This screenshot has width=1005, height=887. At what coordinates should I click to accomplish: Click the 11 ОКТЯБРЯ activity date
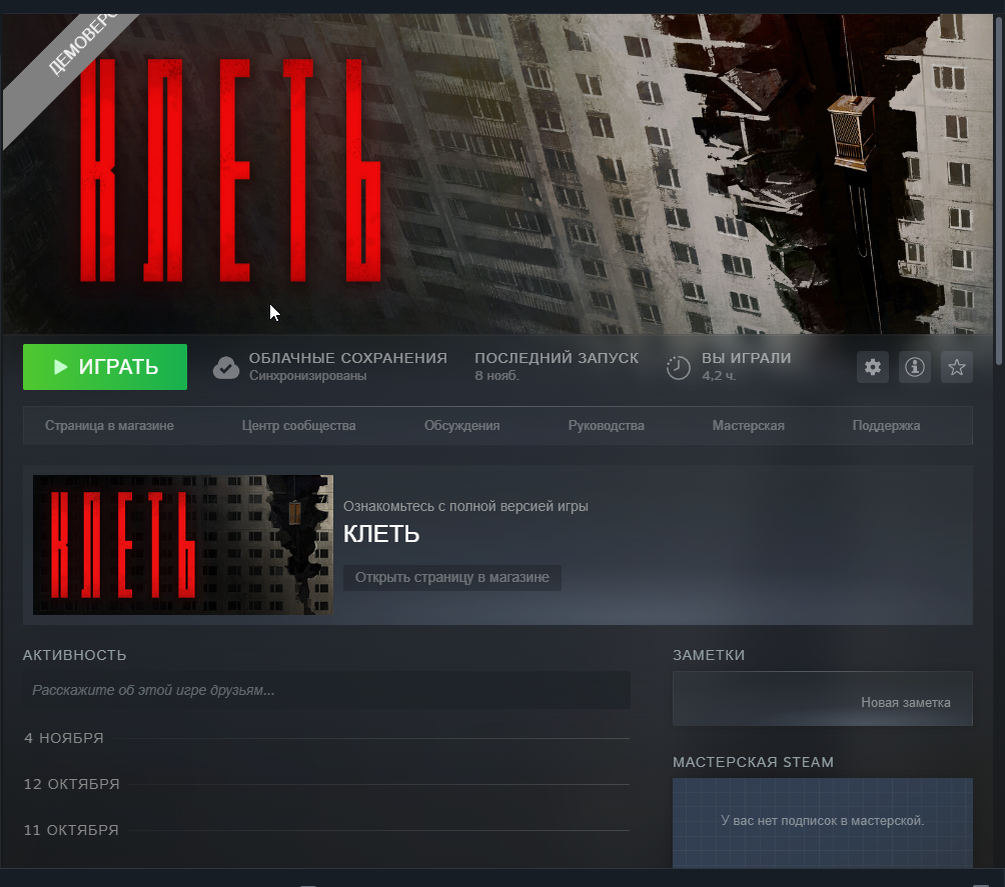pos(71,831)
